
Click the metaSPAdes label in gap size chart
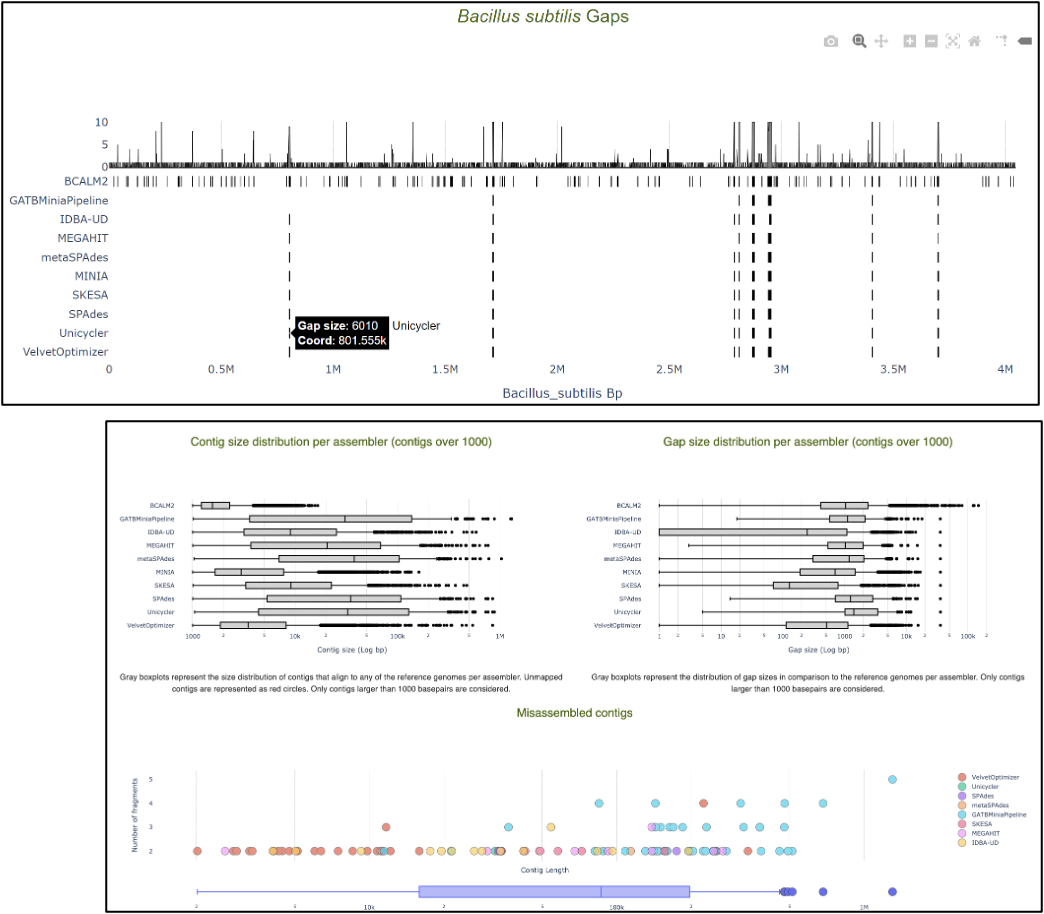click(x=622, y=559)
